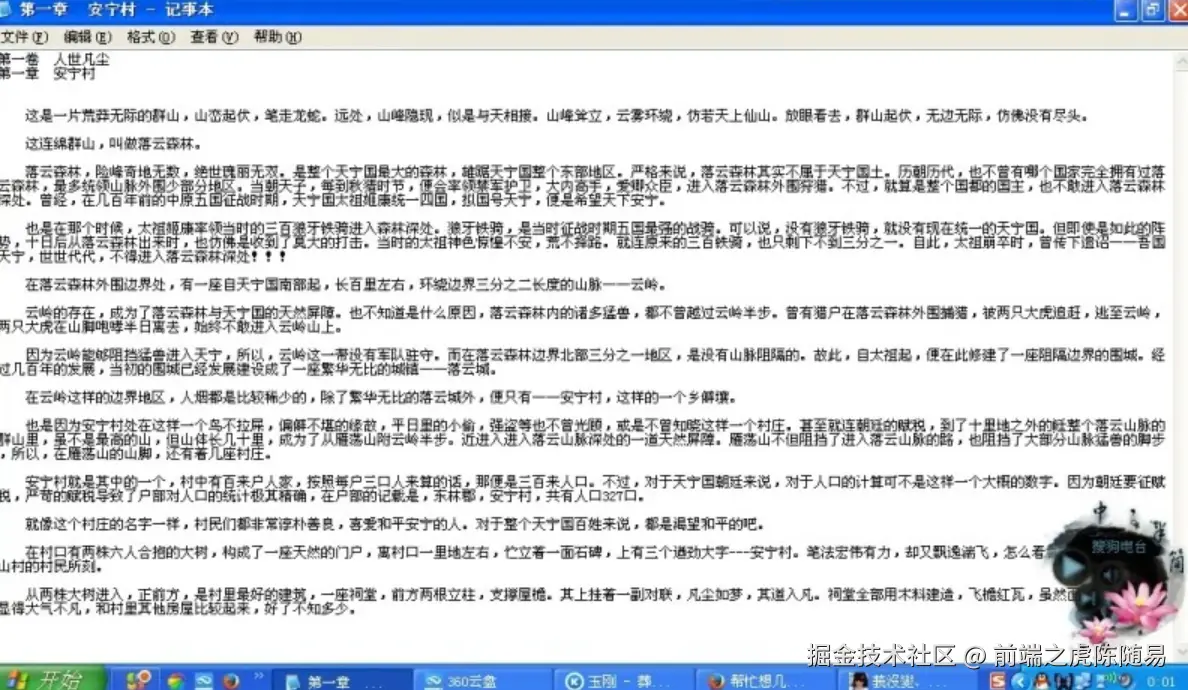The image size is (1188, 690).
Task: Click the wireless signal tray icon
Action: [1105, 680]
